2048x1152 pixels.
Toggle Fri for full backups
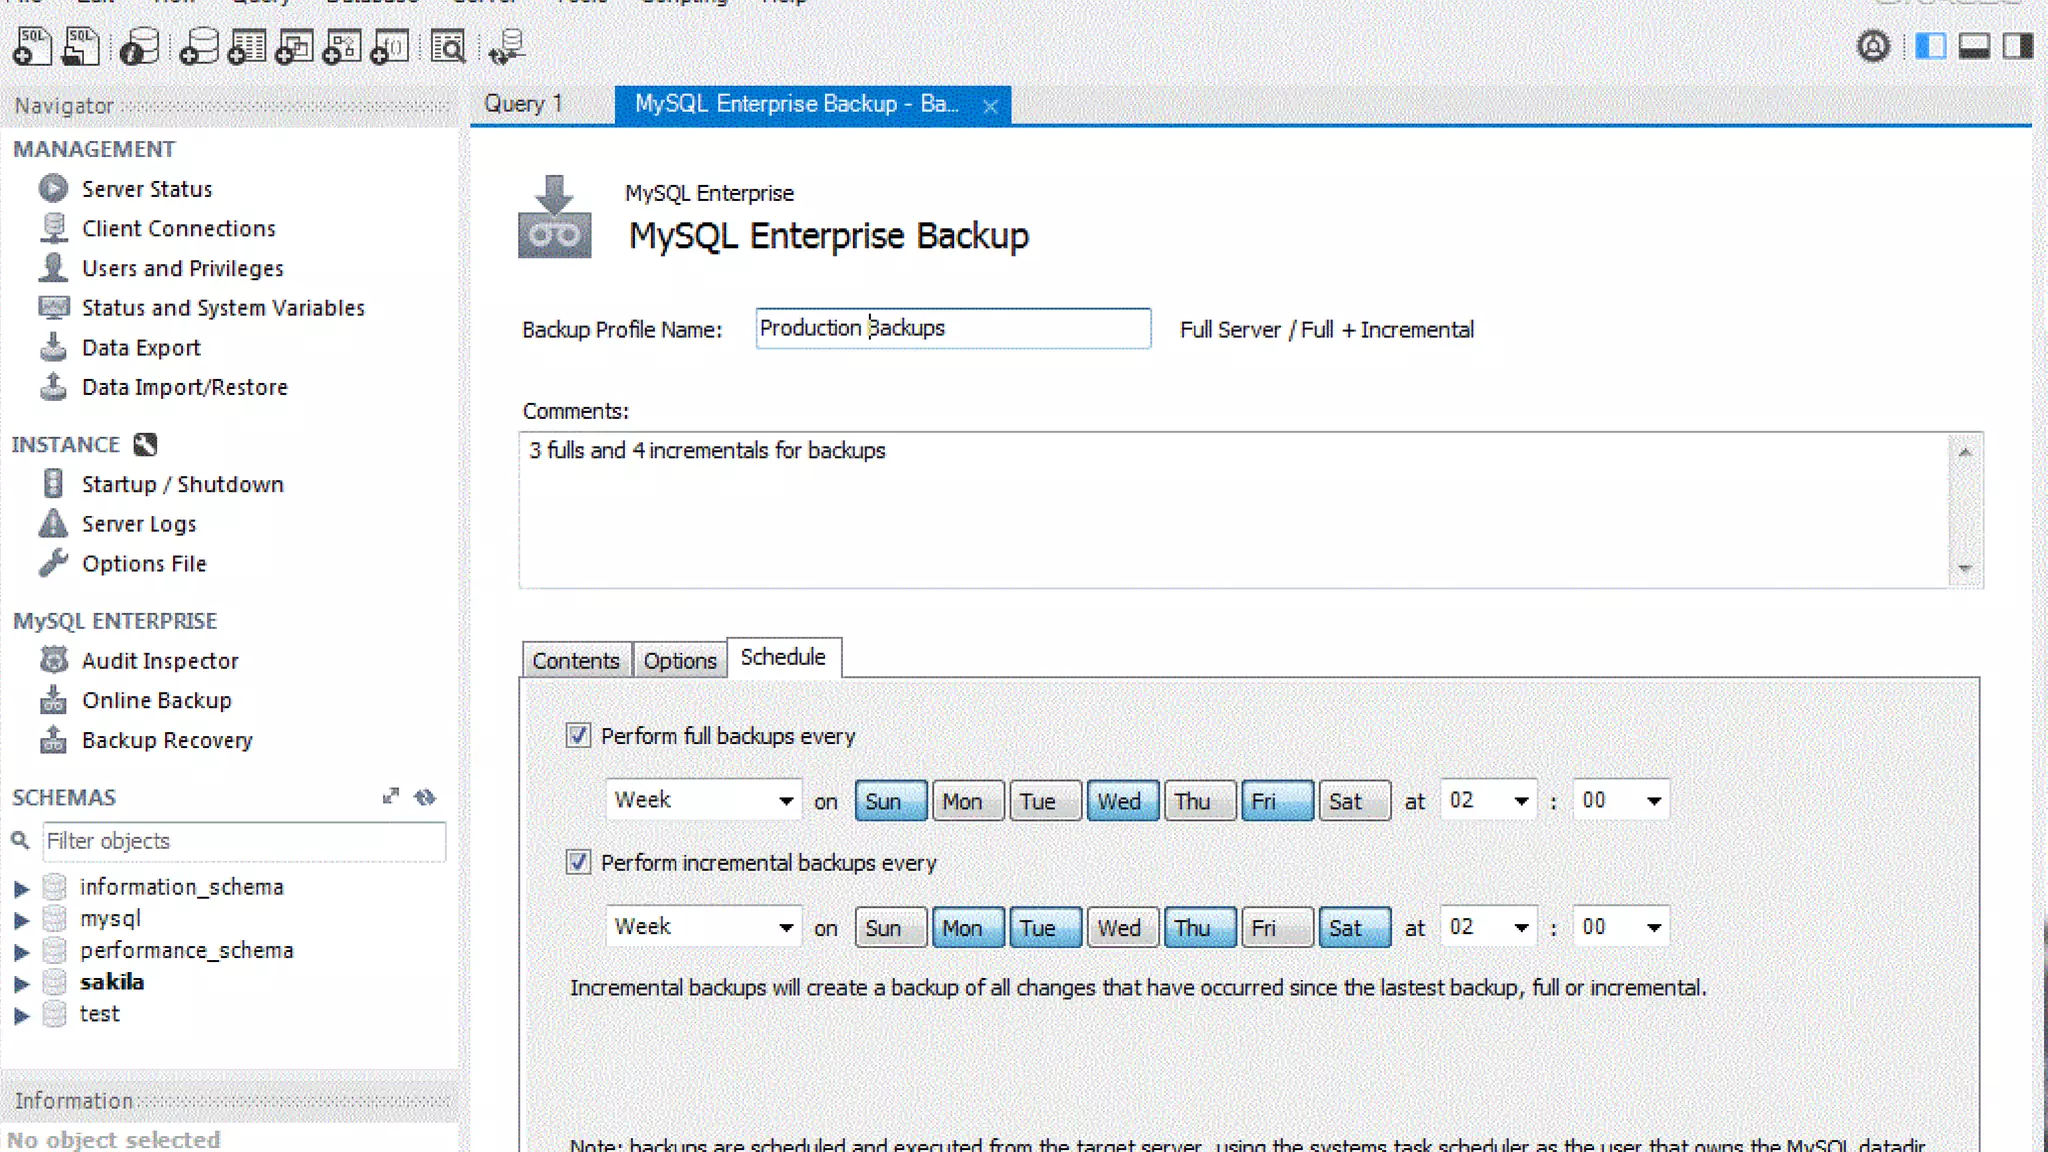tap(1277, 800)
